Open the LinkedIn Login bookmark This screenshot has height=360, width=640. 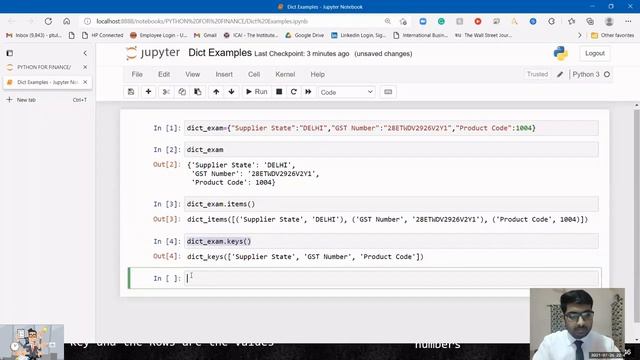(x=358, y=36)
